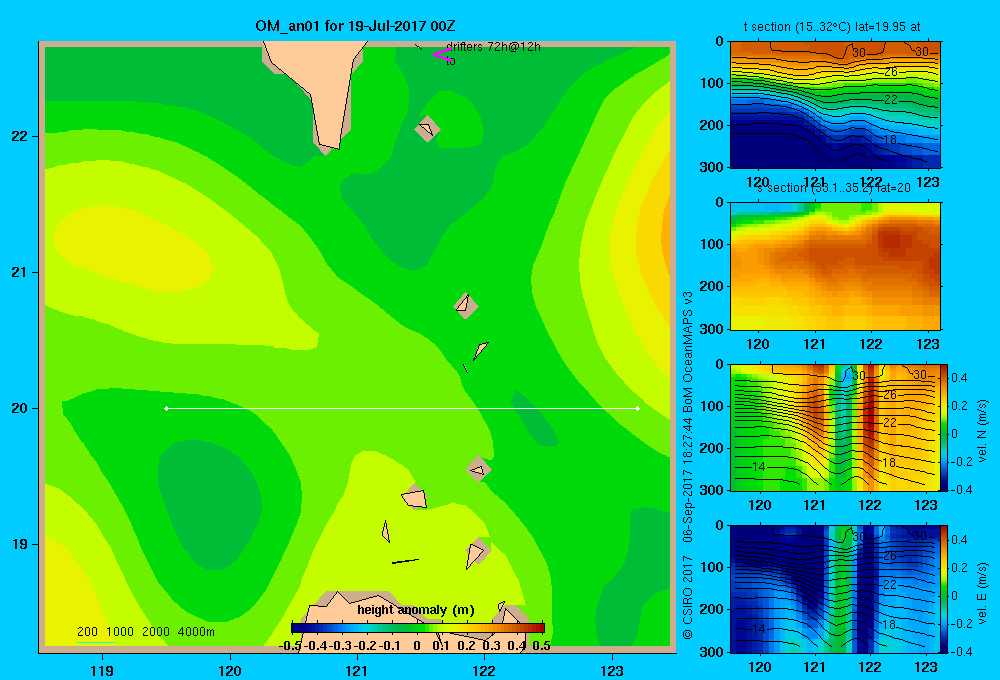Click right endpoint diamond of white transect line
The height and width of the screenshot is (680, 1000).
[638, 408]
